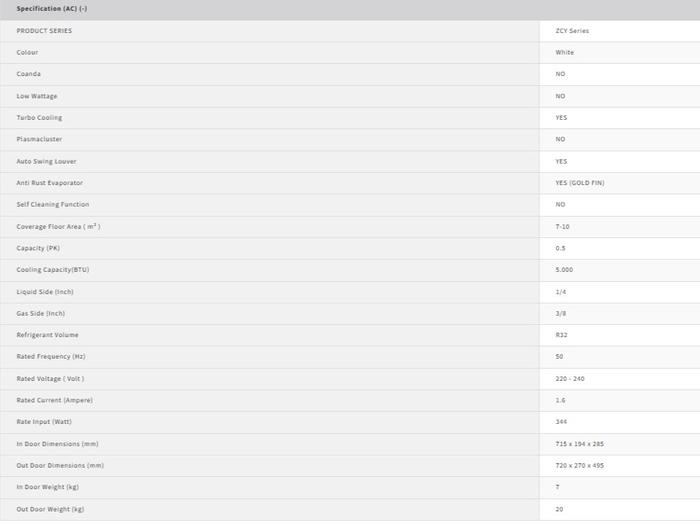Click the YES (GOLD FIN) value
The image size is (700, 525).
coord(580,183)
